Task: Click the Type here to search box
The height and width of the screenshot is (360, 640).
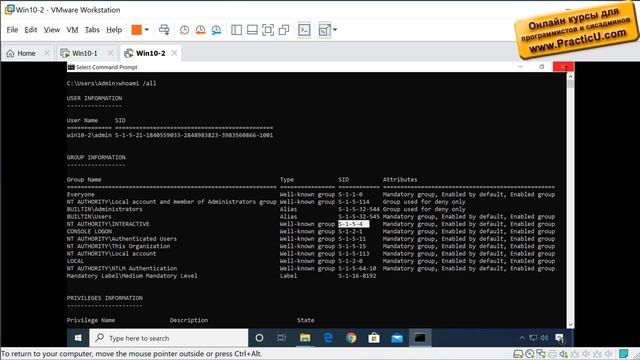Action: 169,338
